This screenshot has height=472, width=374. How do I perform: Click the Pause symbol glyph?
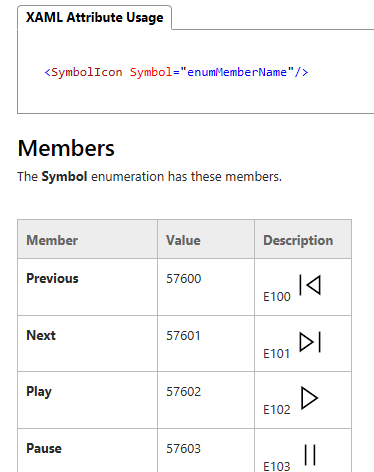[310, 455]
